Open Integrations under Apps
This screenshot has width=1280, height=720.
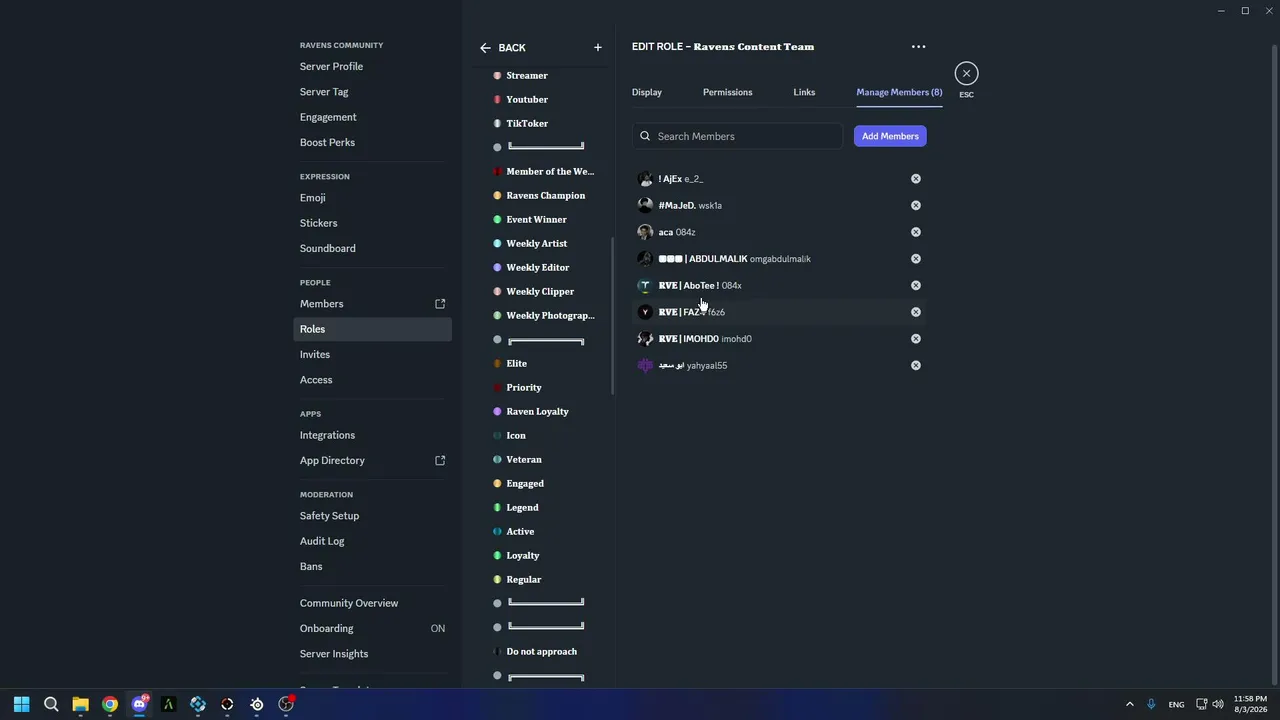coord(373,435)
